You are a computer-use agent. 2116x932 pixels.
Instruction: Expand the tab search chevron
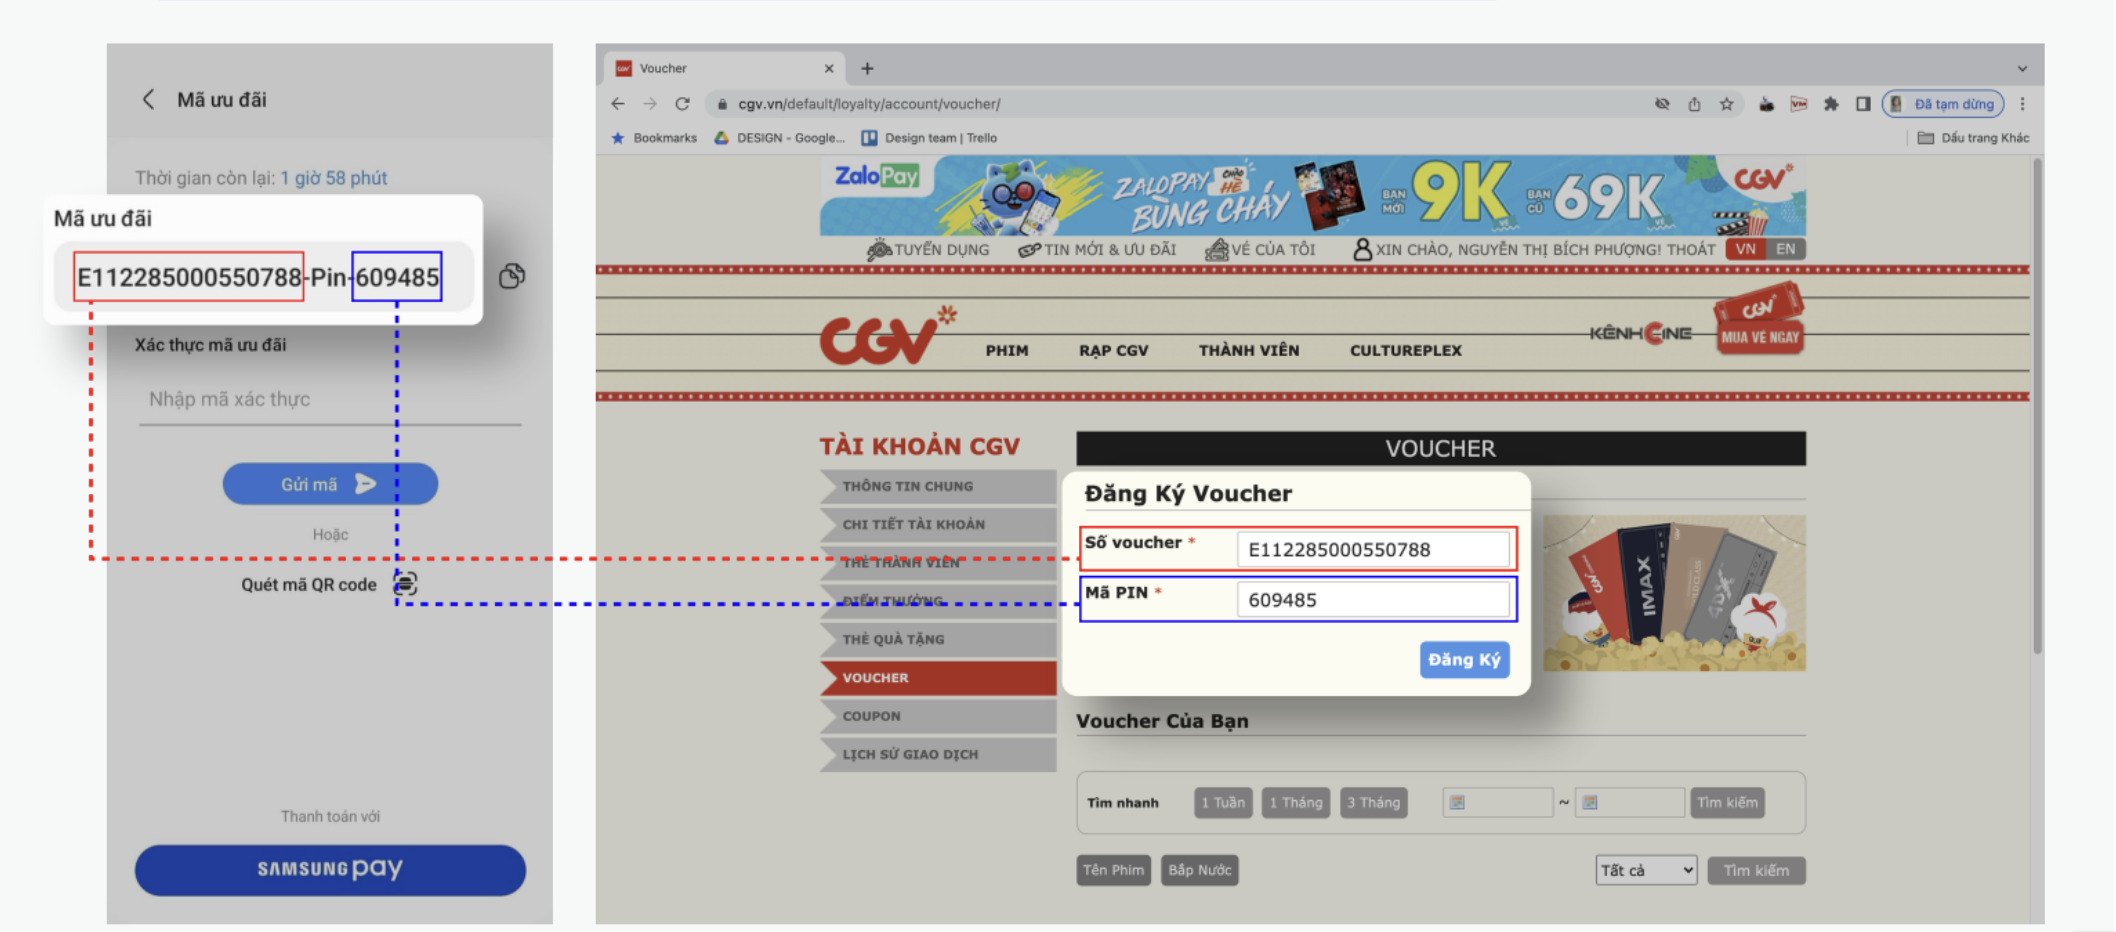pyautogui.click(x=2022, y=69)
